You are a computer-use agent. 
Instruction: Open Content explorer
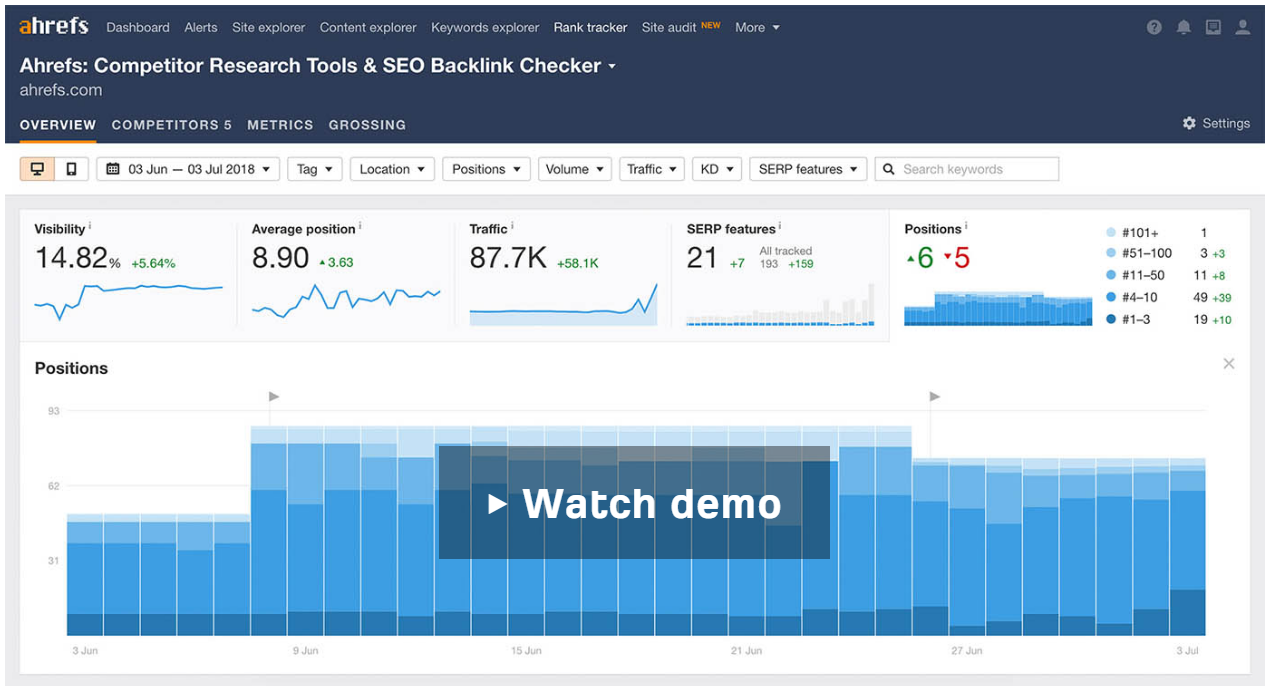[x=369, y=27]
